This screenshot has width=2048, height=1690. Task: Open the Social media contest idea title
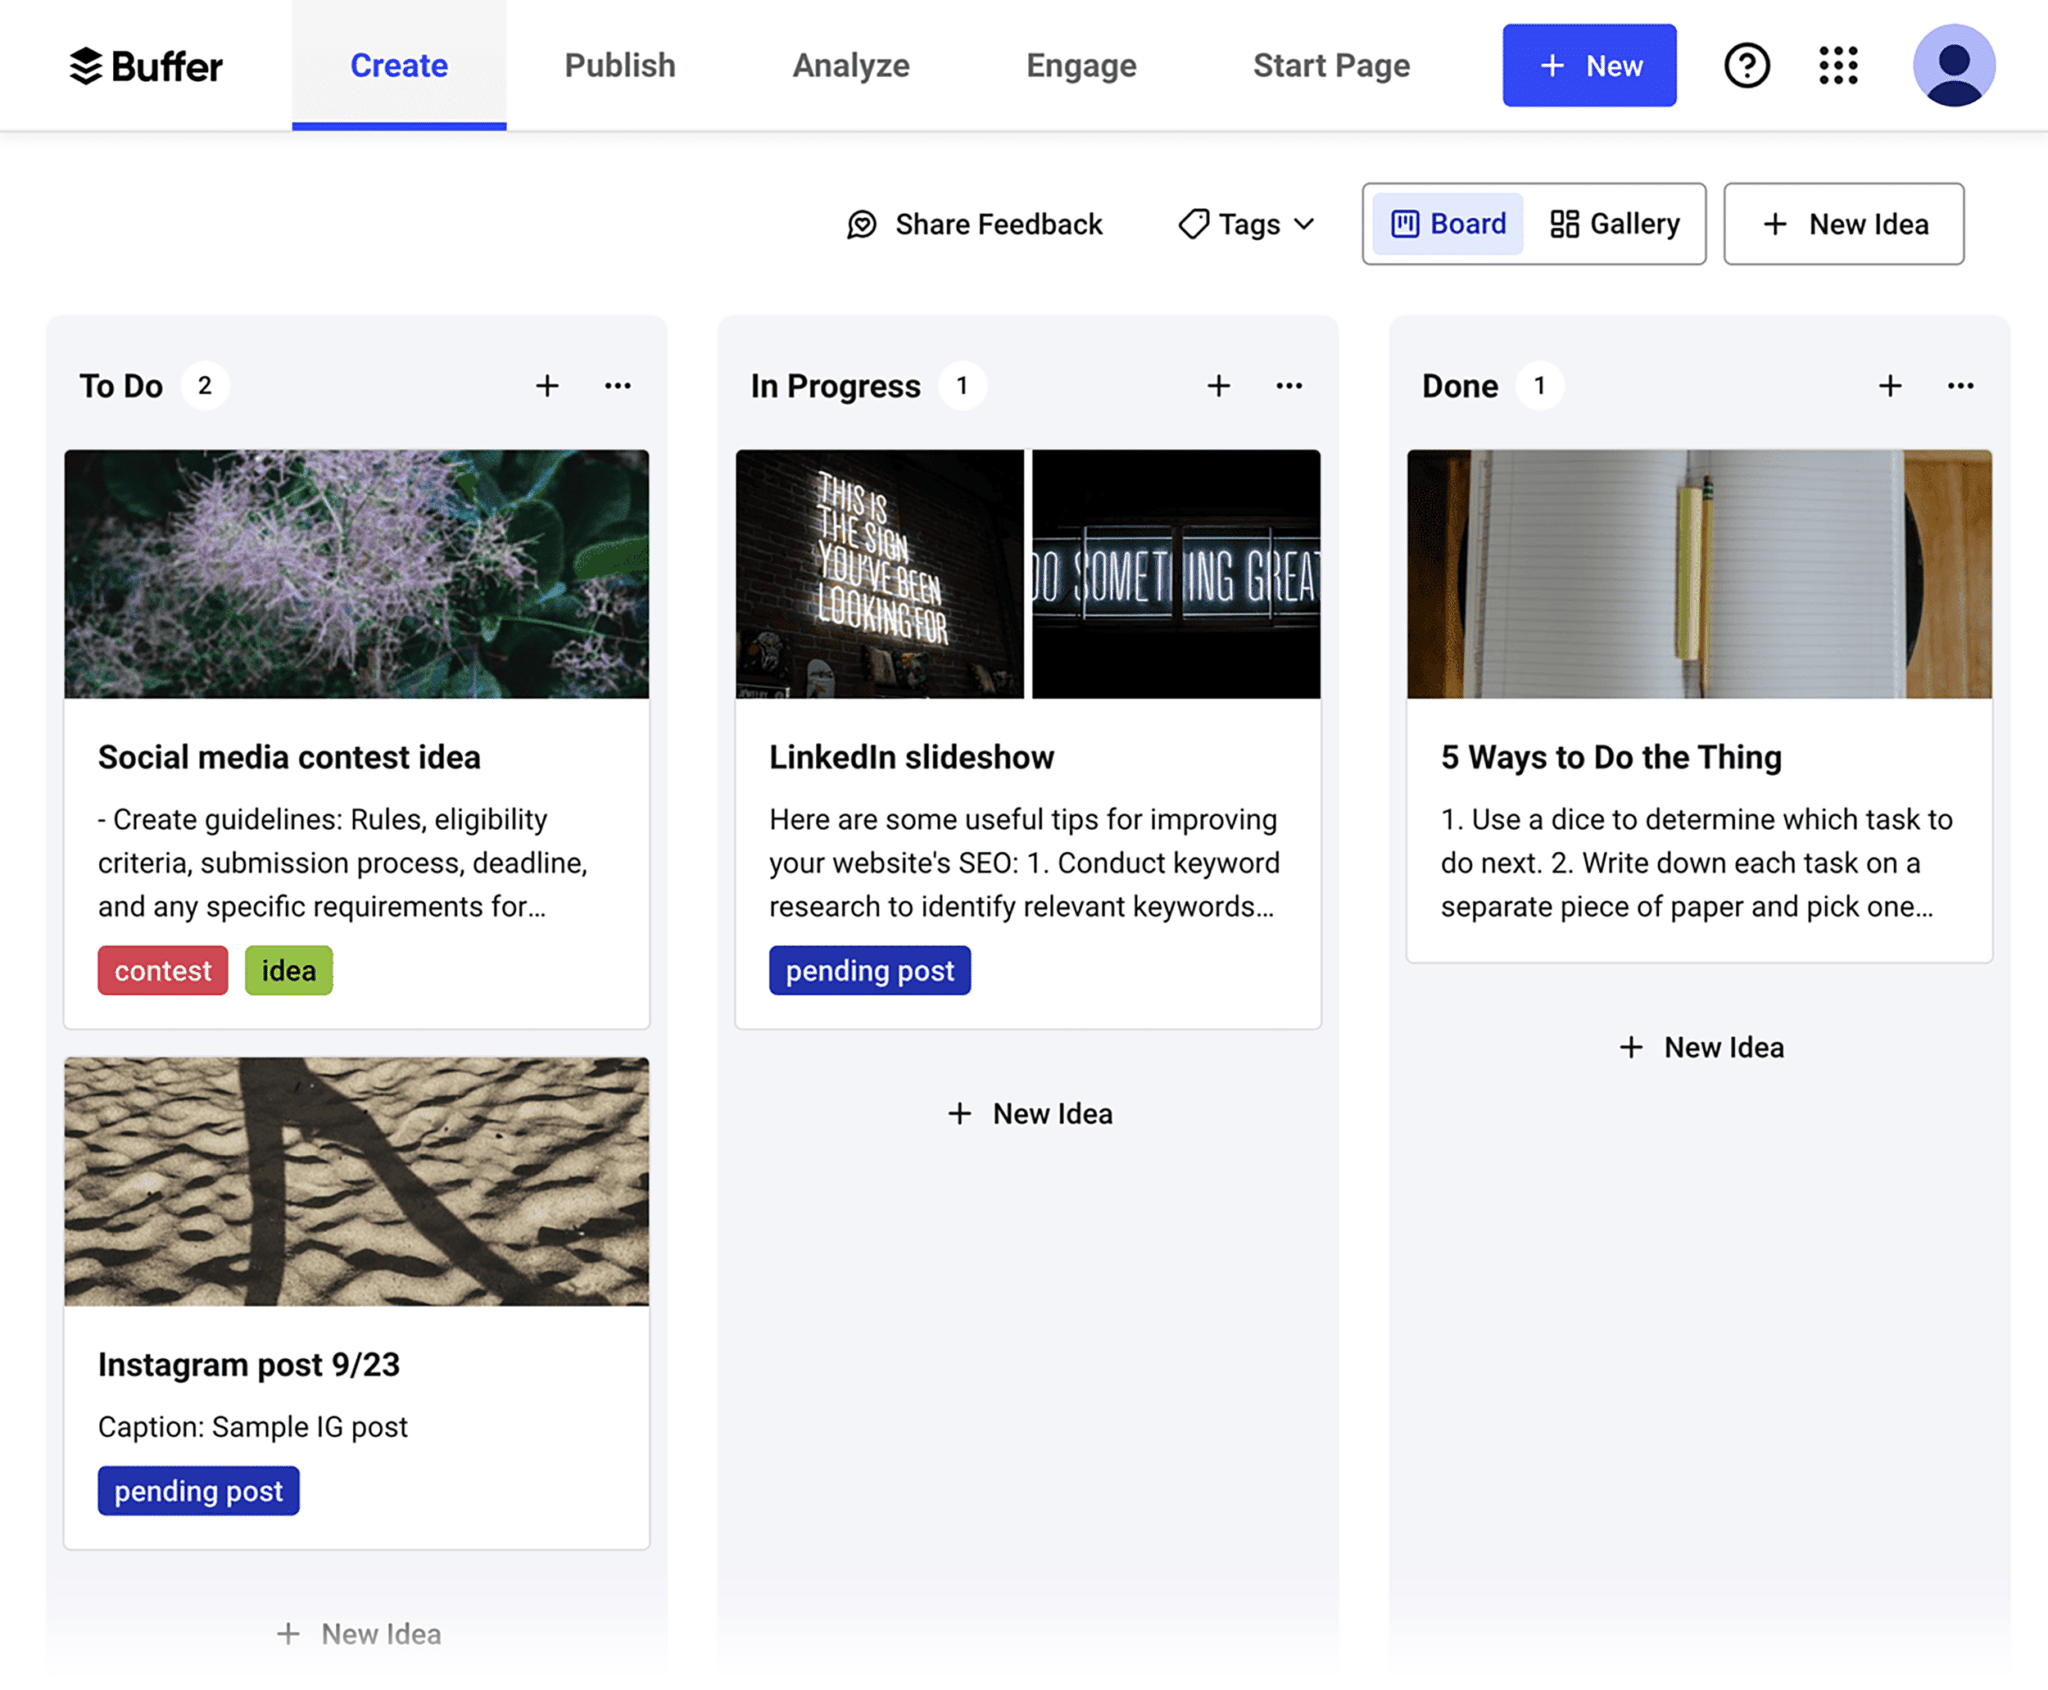click(289, 757)
